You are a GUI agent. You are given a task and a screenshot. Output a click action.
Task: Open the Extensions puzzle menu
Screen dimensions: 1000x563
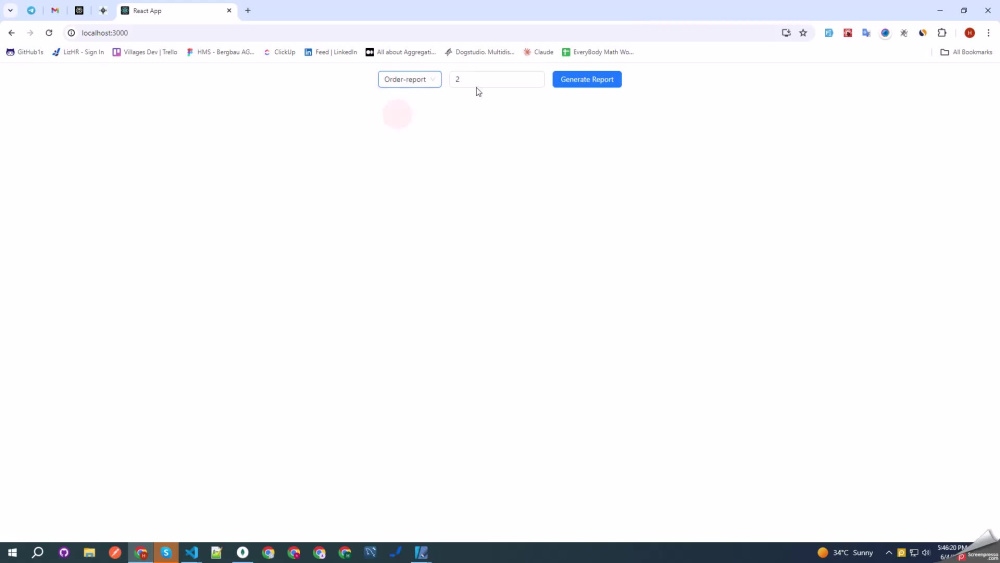(942, 33)
